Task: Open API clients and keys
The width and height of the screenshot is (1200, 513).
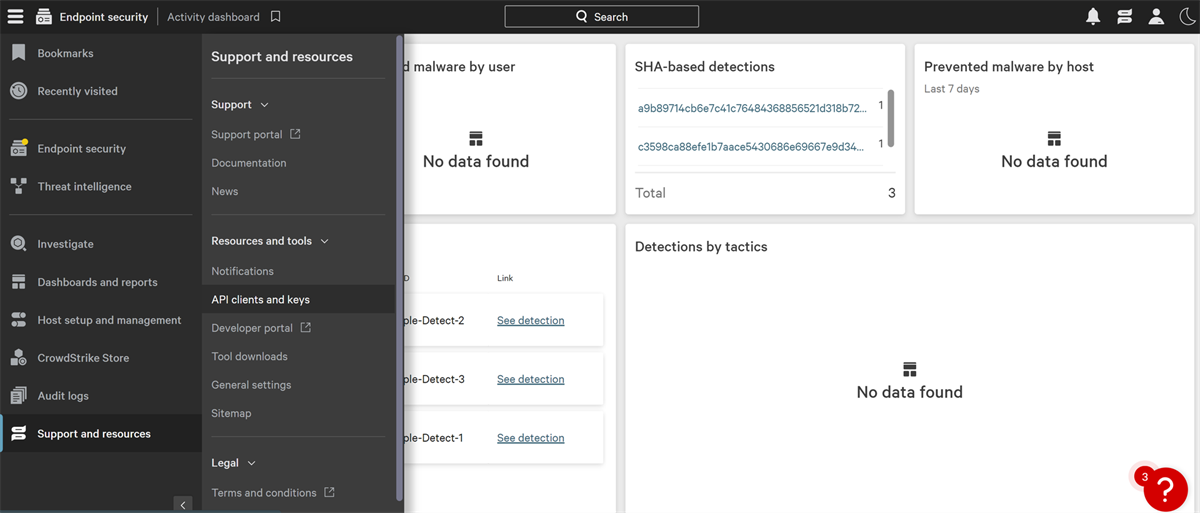Action: [x=260, y=300]
